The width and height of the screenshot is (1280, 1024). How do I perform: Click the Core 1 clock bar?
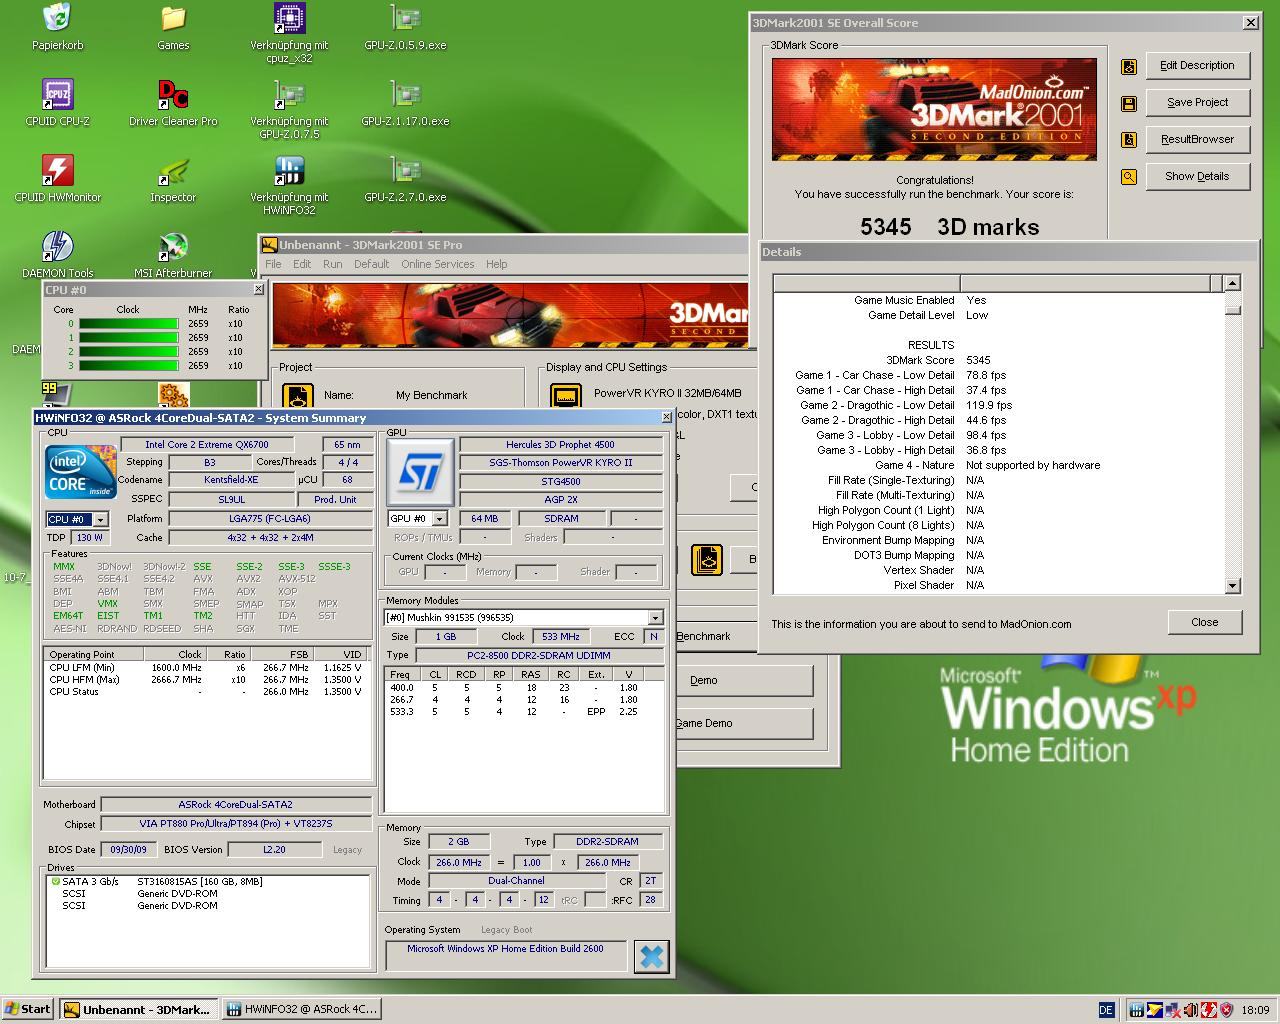click(x=128, y=338)
